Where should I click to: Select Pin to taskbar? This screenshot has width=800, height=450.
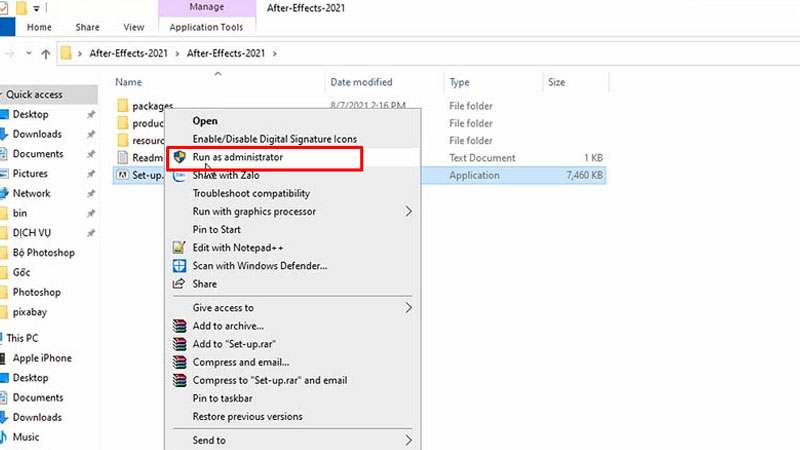click(x=222, y=398)
